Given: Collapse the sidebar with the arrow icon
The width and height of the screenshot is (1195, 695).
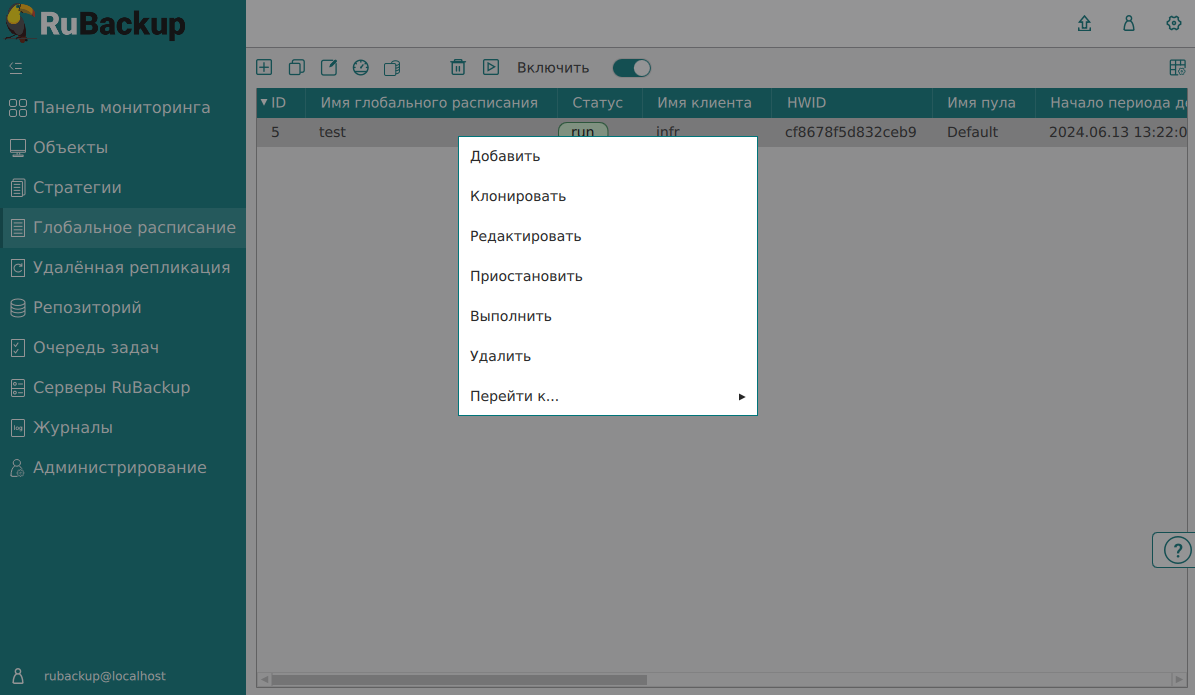Looking at the screenshot, I should click(x=15, y=68).
